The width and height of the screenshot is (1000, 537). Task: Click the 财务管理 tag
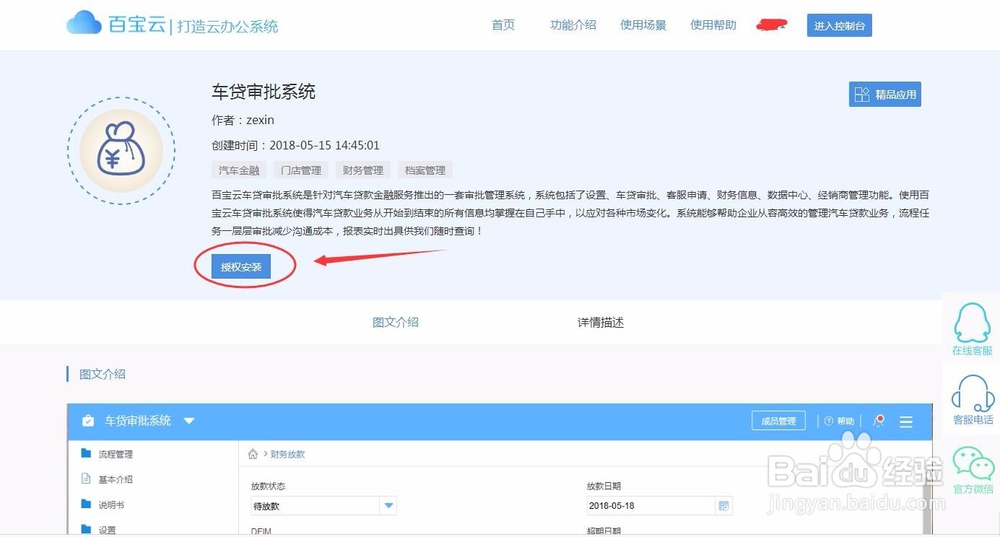(363, 170)
